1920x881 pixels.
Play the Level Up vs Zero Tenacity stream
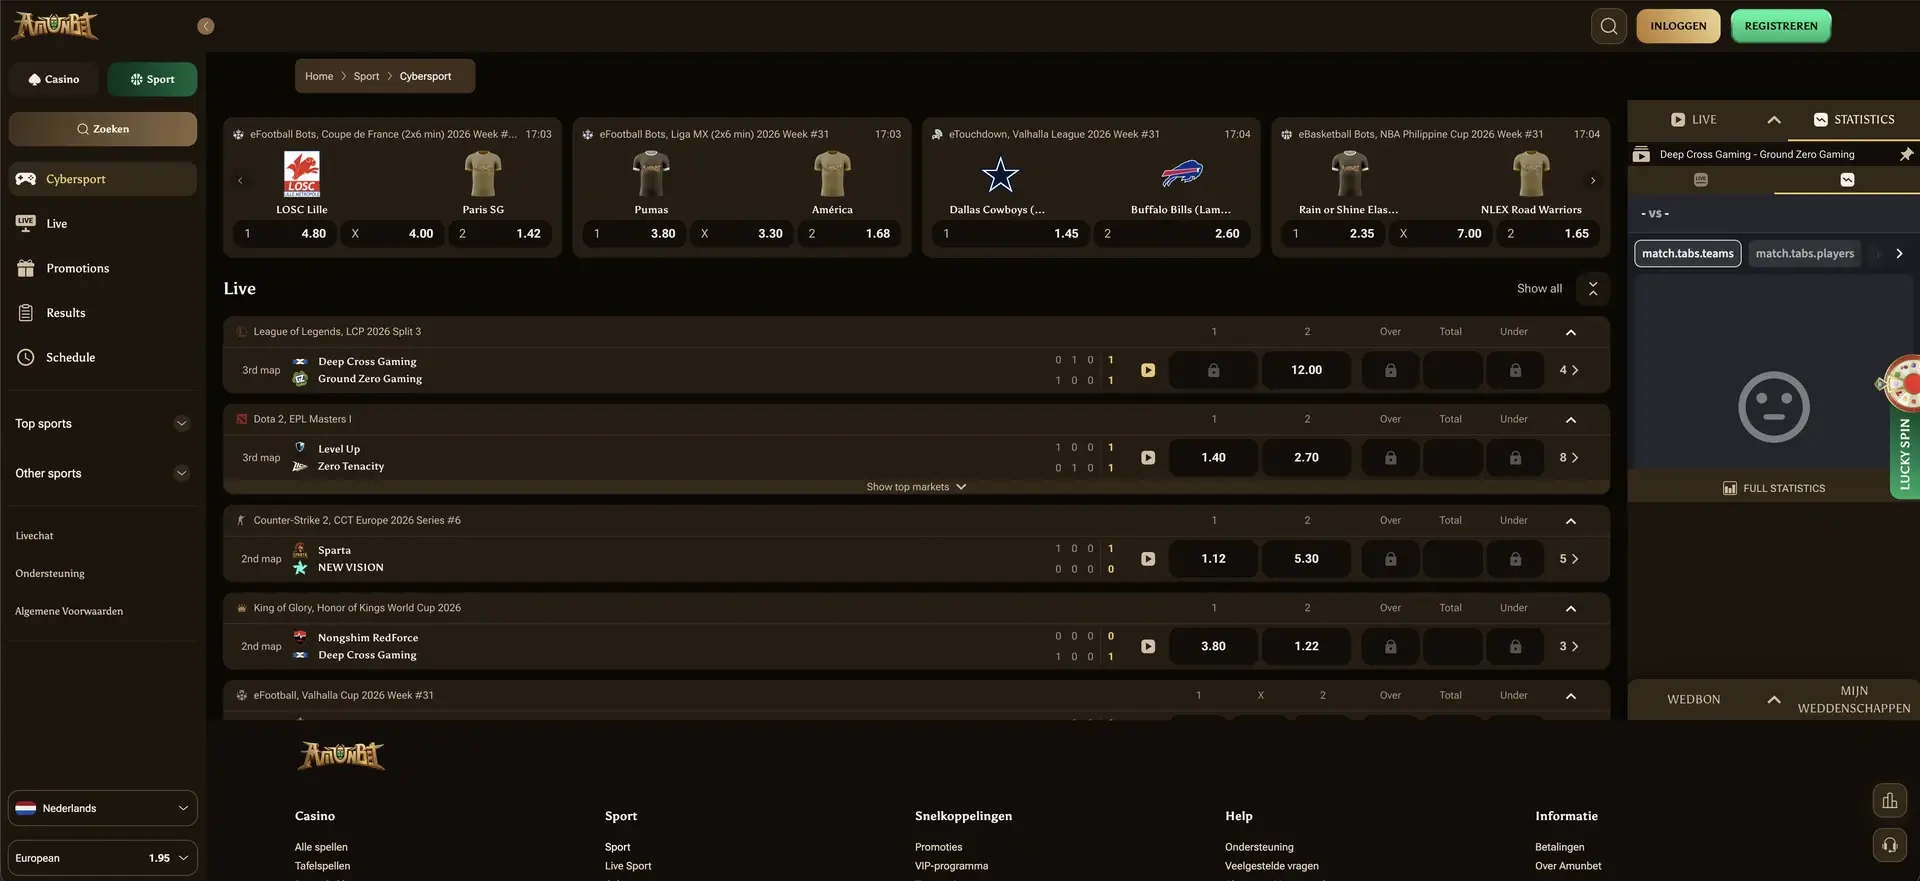[x=1148, y=458]
